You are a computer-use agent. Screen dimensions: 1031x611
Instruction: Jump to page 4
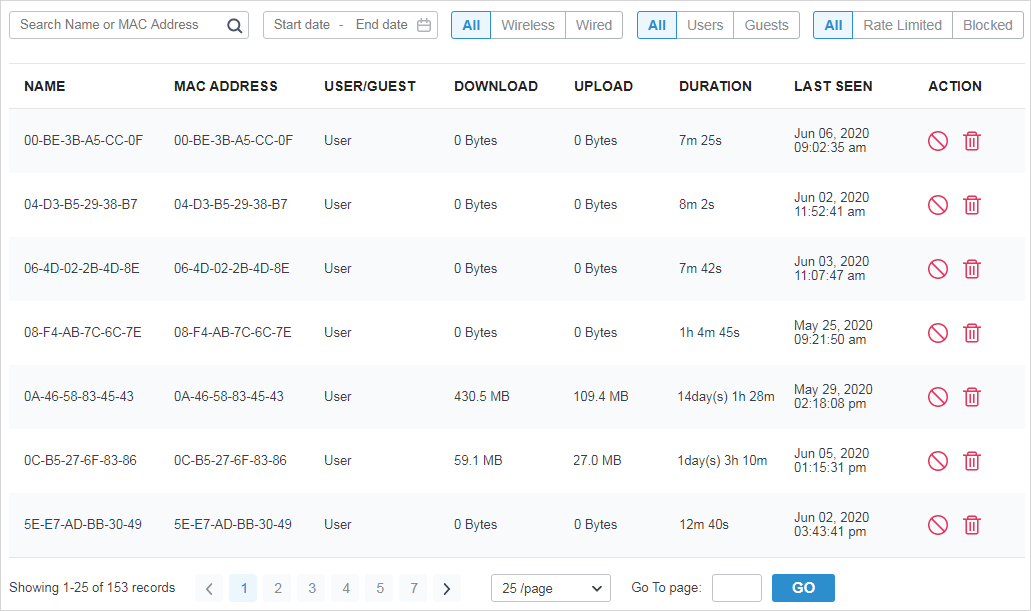click(x=346, y=589)
